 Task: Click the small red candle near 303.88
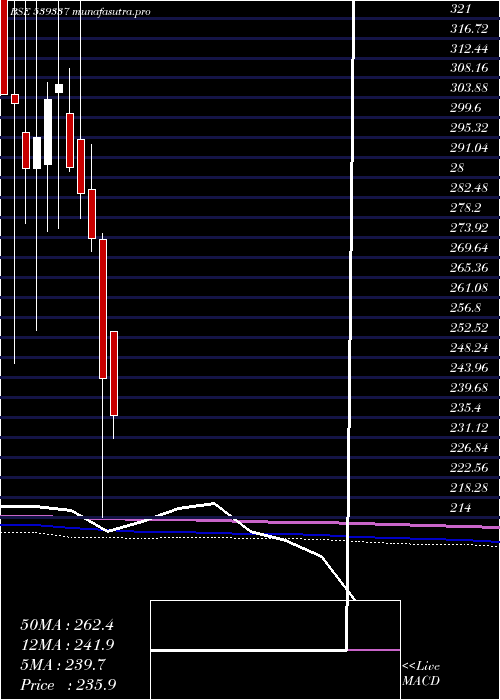(15, 99)
